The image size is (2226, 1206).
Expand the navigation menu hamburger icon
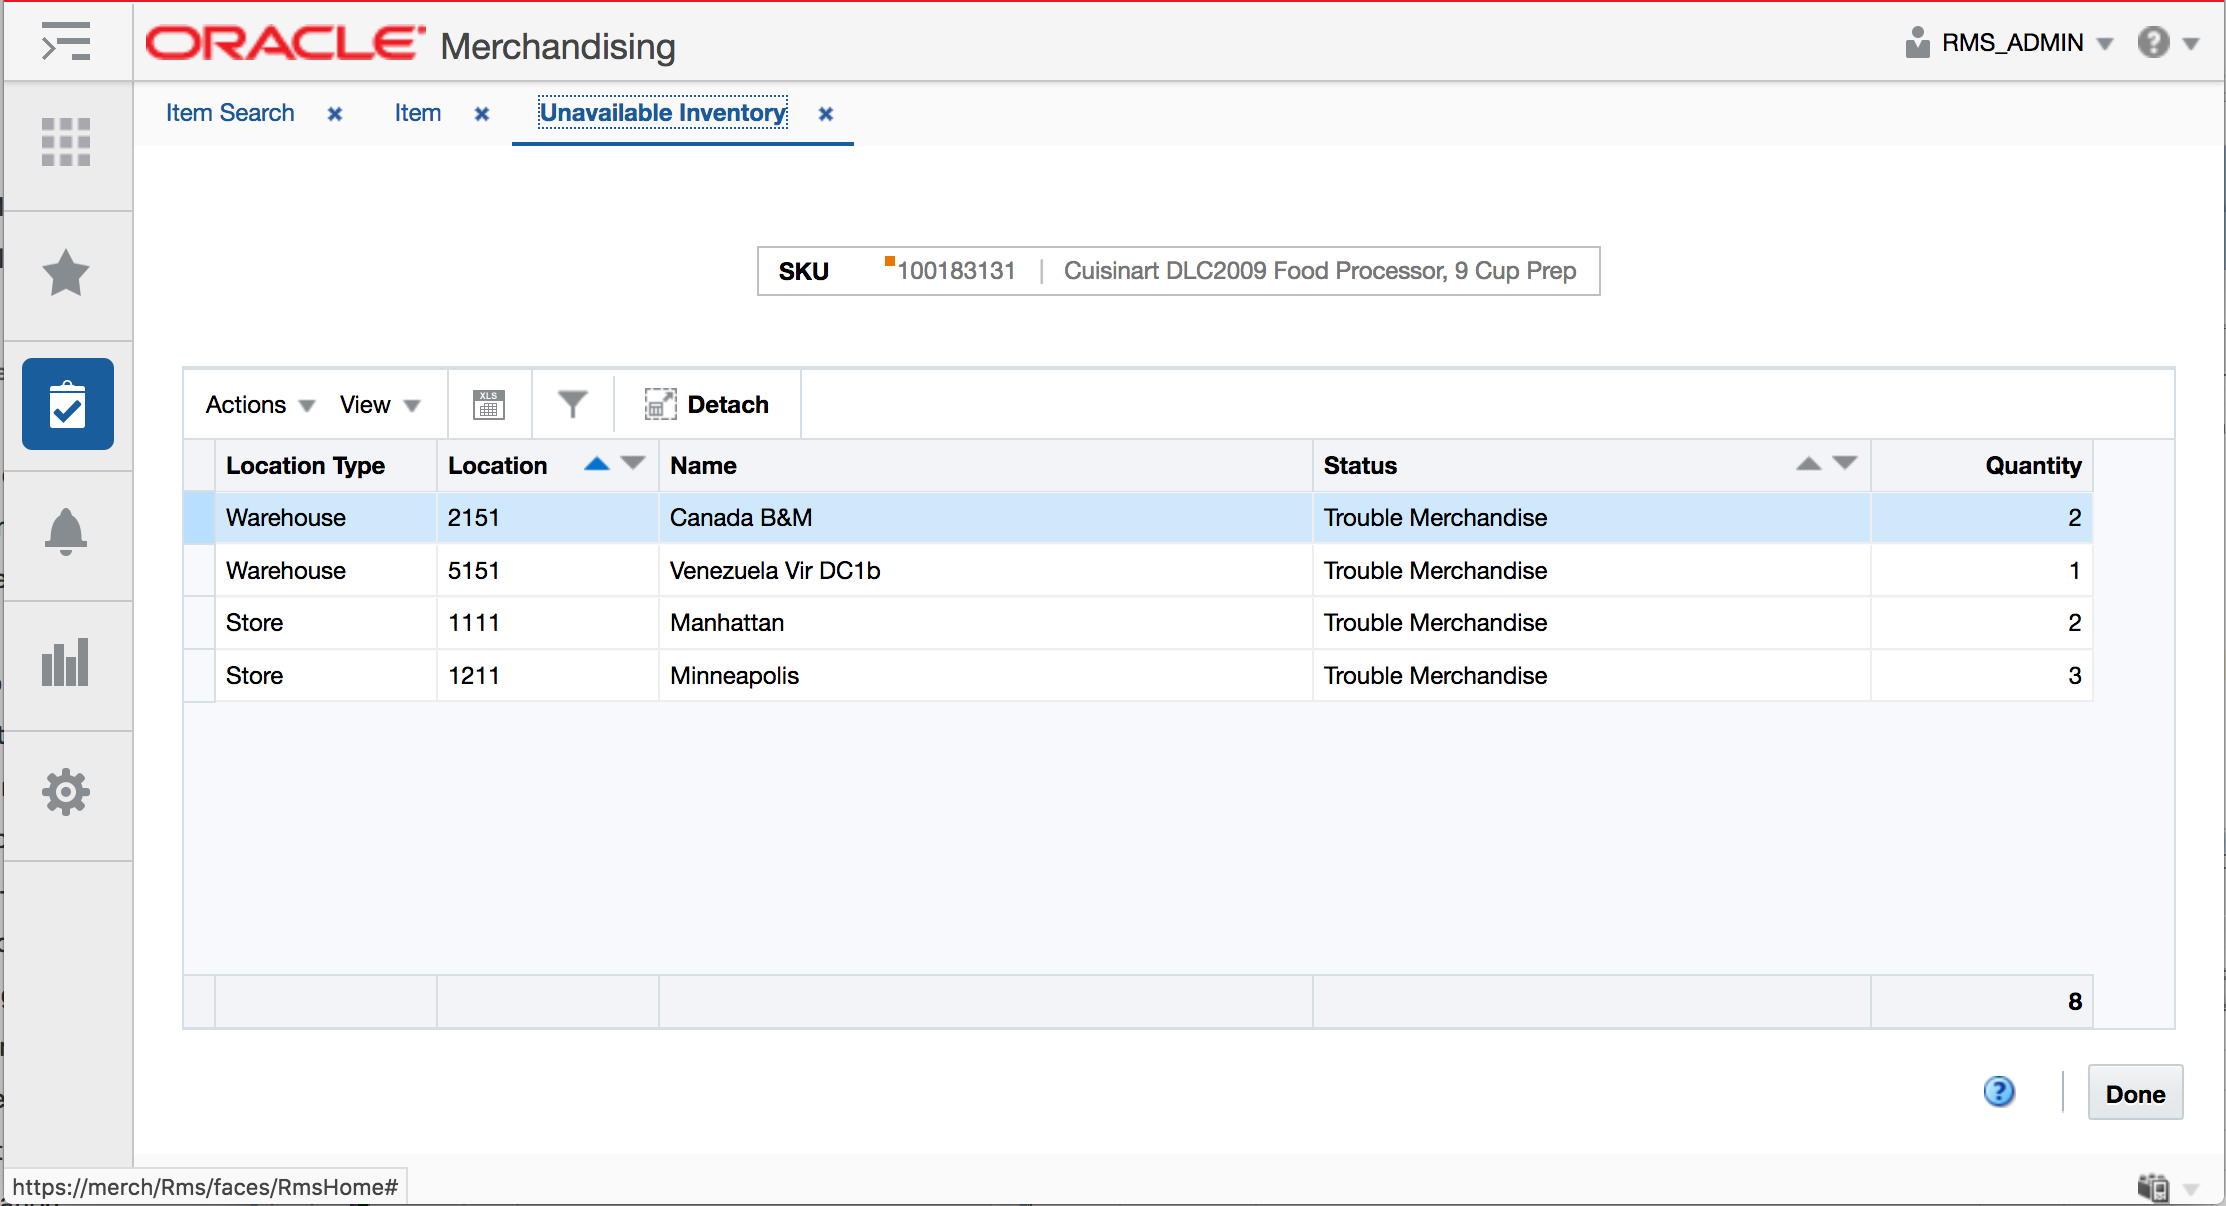(x=66, y=42)
